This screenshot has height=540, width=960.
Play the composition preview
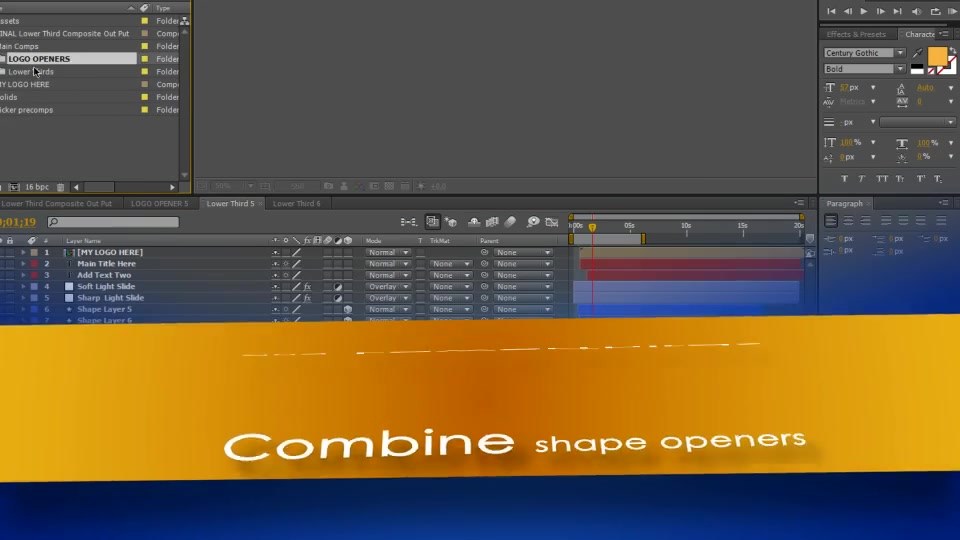pos(864,11)
